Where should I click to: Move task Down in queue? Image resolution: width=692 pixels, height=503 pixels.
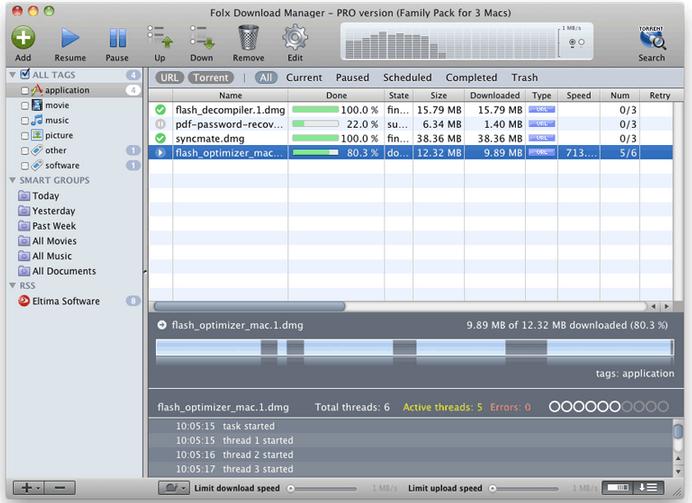202,37
